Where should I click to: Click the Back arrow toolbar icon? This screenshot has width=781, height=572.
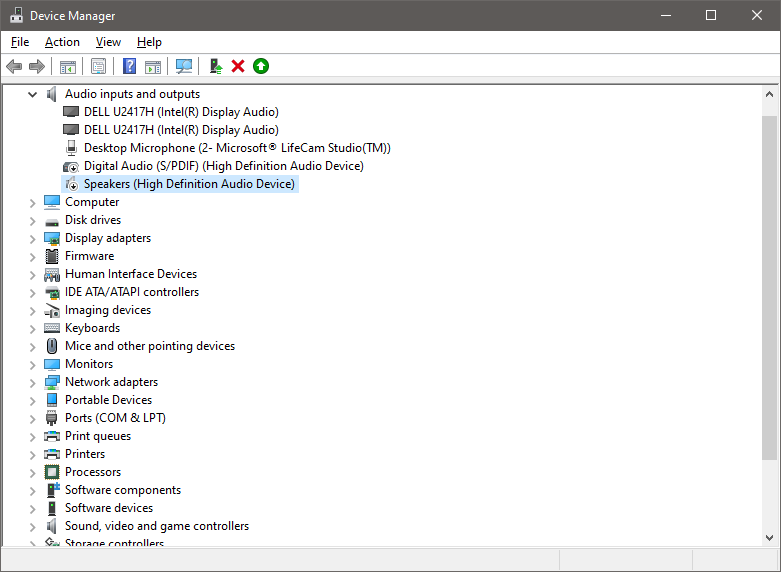coord(14,66)
